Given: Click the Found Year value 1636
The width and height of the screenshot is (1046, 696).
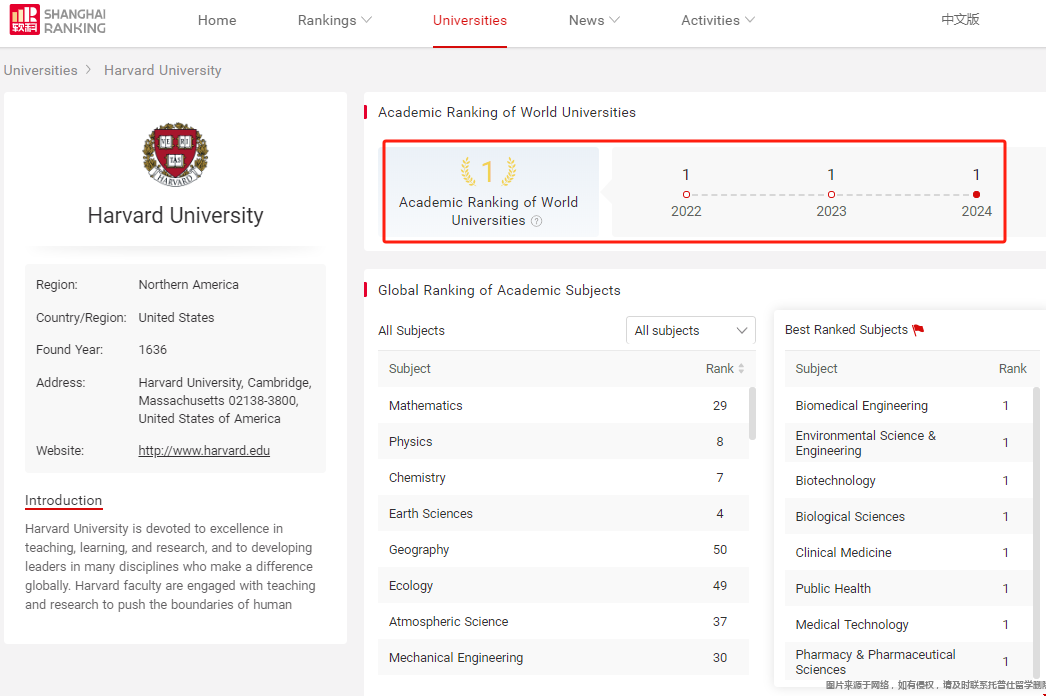Looking at the screenshot, I should pyautogui.click(x=153, y=350).
